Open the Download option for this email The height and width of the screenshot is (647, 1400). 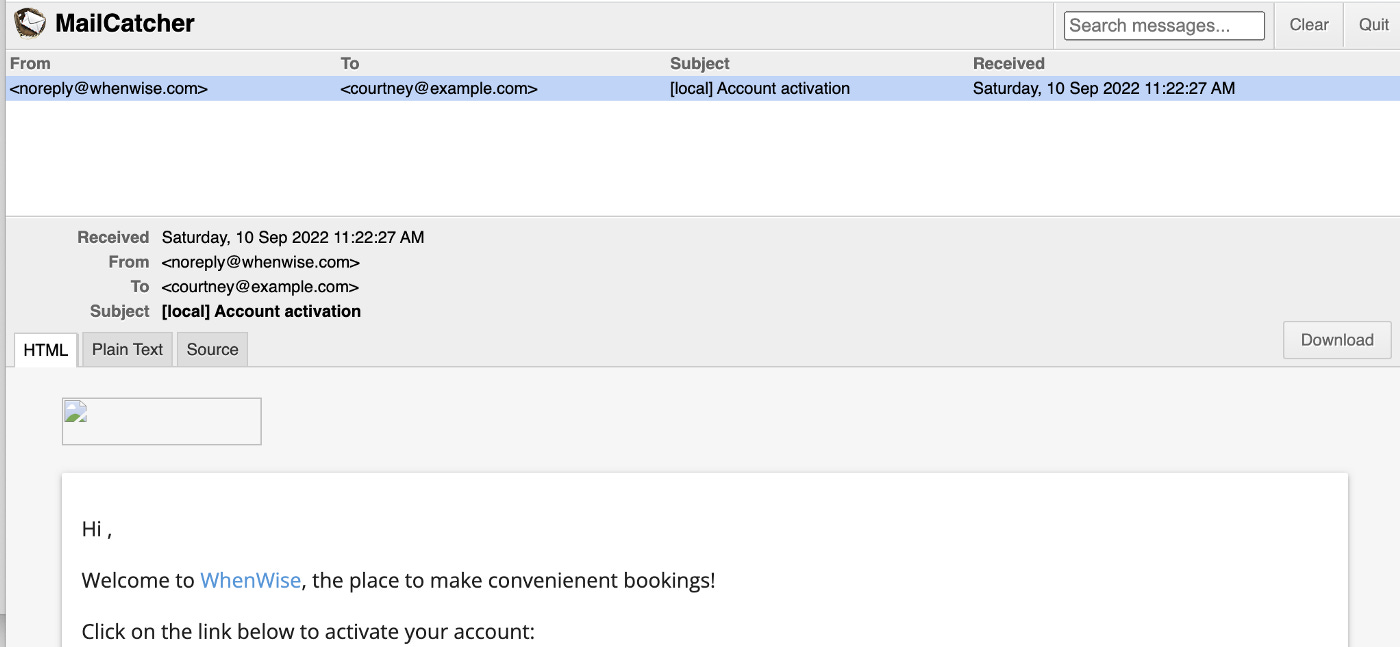[x=1336, y=340]
